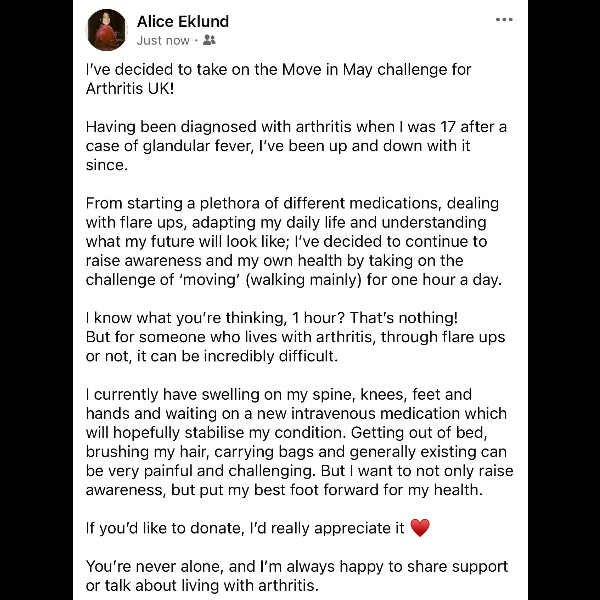Click the paragraph starting 'I currently have swelling'
Screen dimensions: 600x600
(296, 442)
